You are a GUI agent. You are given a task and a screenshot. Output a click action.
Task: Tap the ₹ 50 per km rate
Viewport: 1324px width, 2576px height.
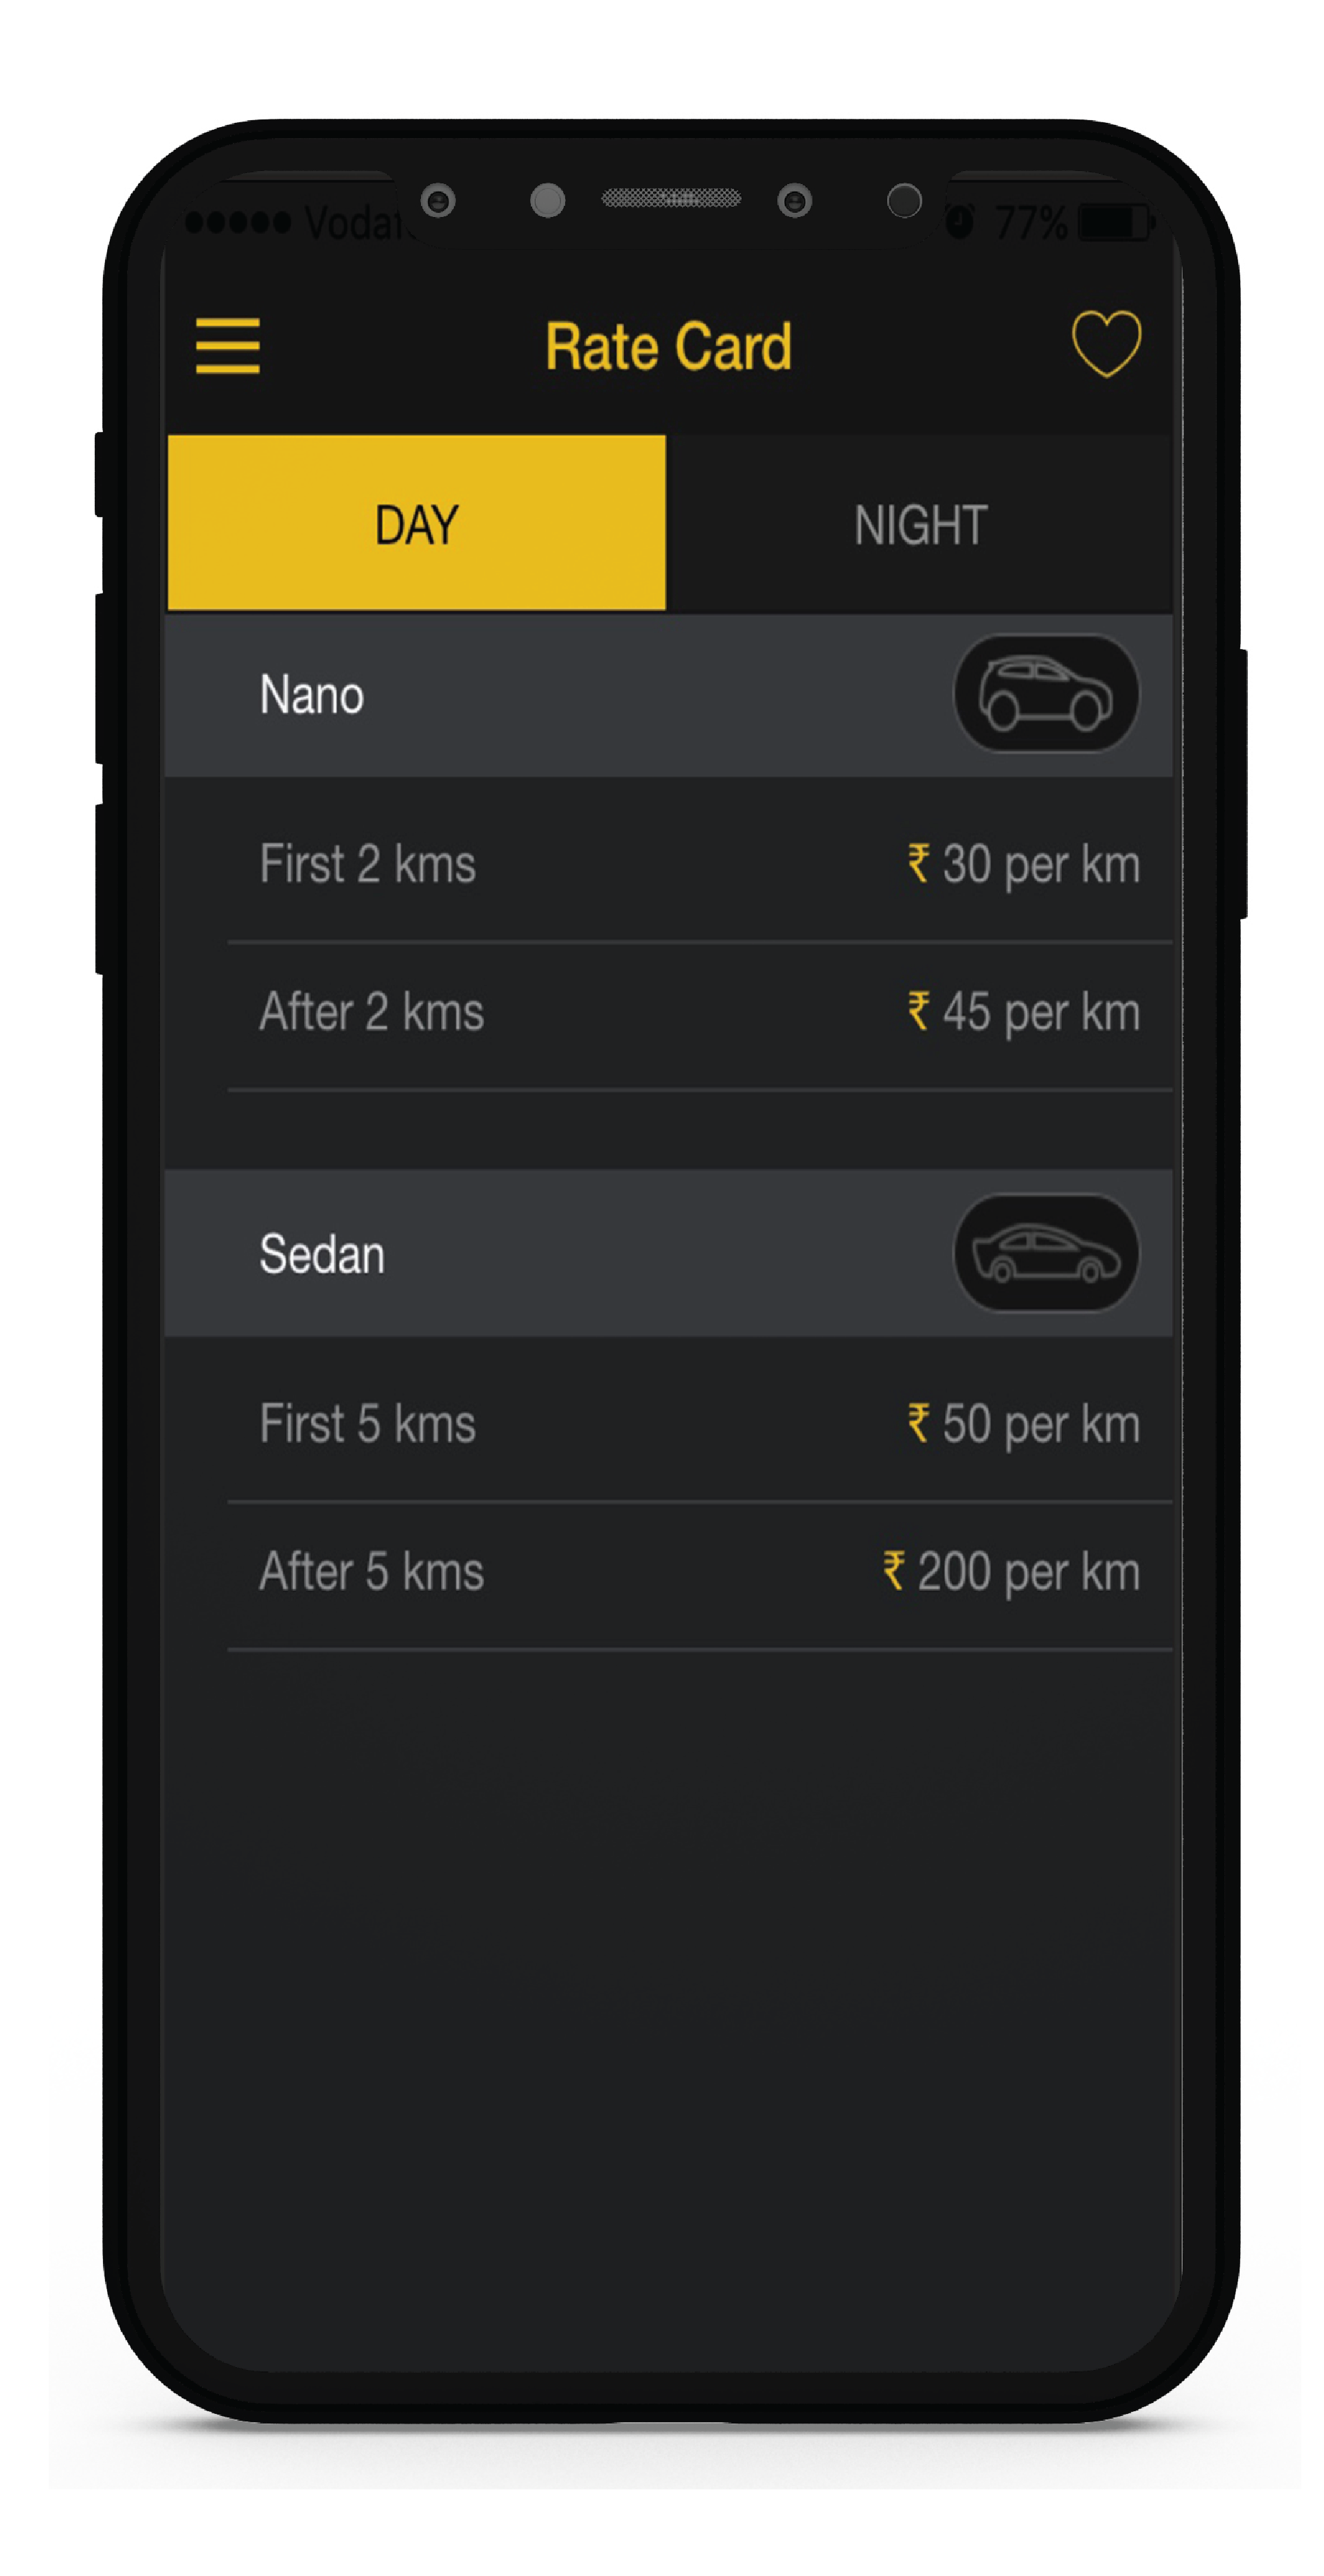(x=1023, y=1424)
